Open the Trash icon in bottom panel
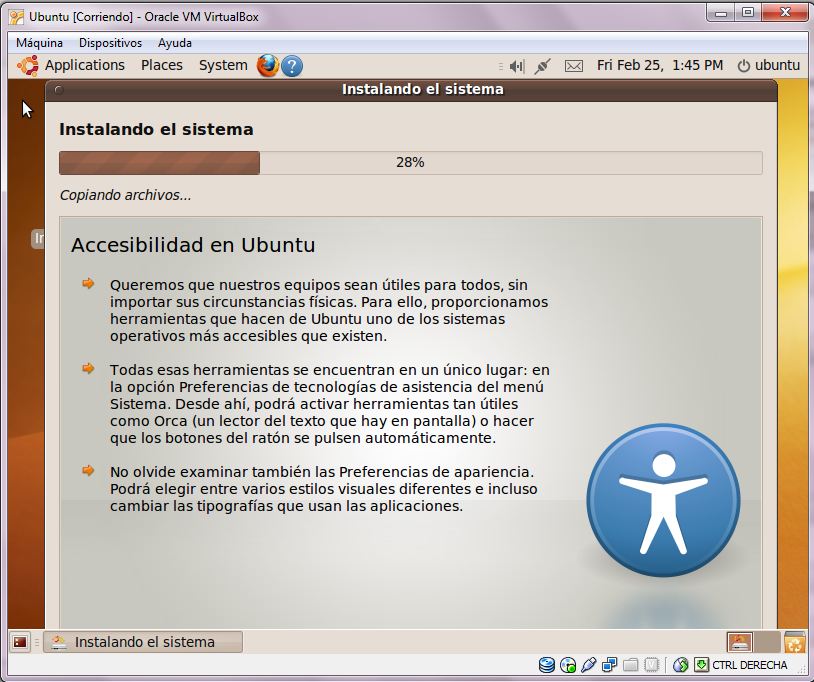814x682 pixels. click(x=795, y=642)
